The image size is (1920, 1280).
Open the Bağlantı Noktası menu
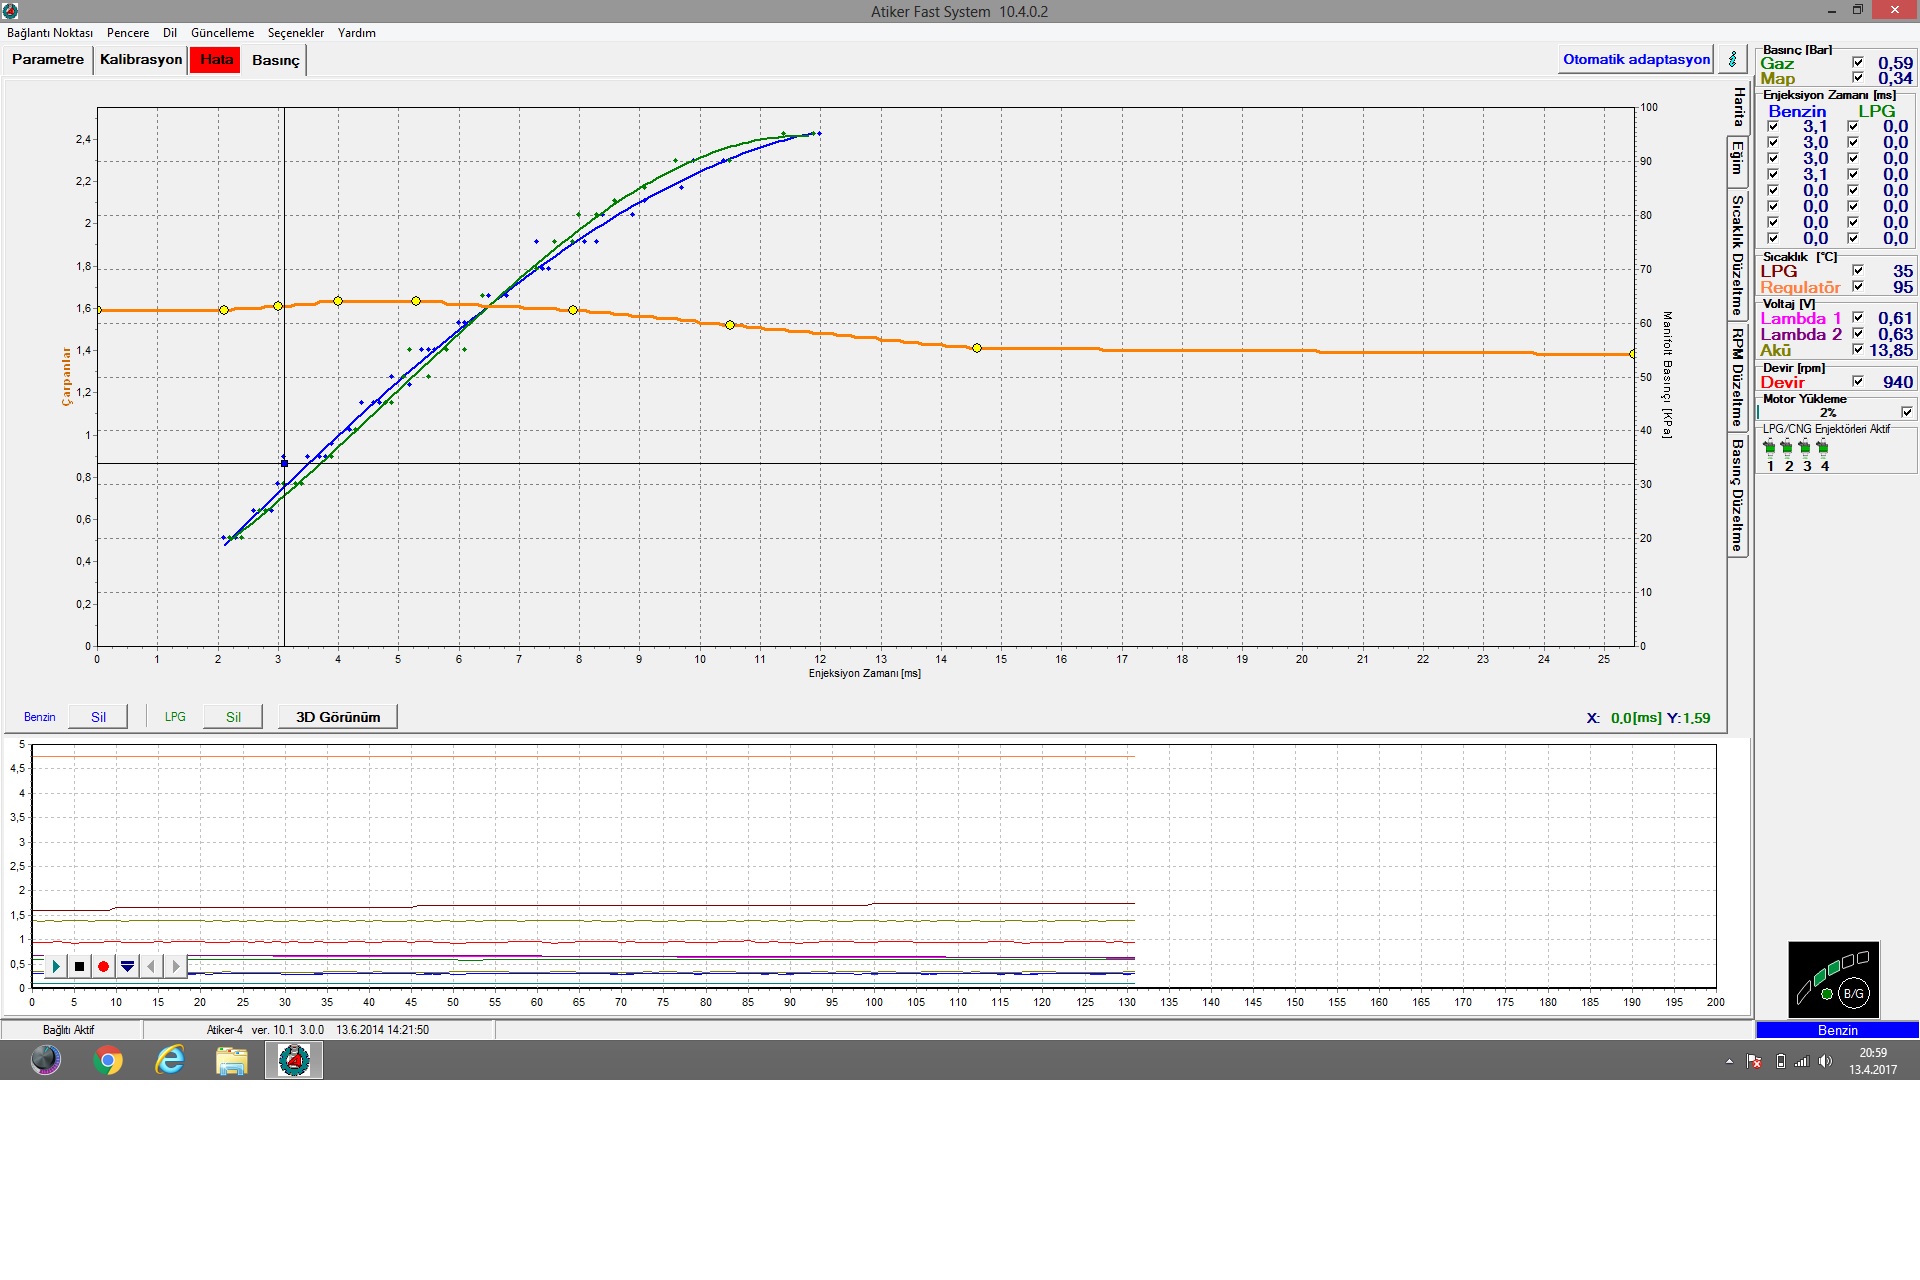(x=50, y=33)
